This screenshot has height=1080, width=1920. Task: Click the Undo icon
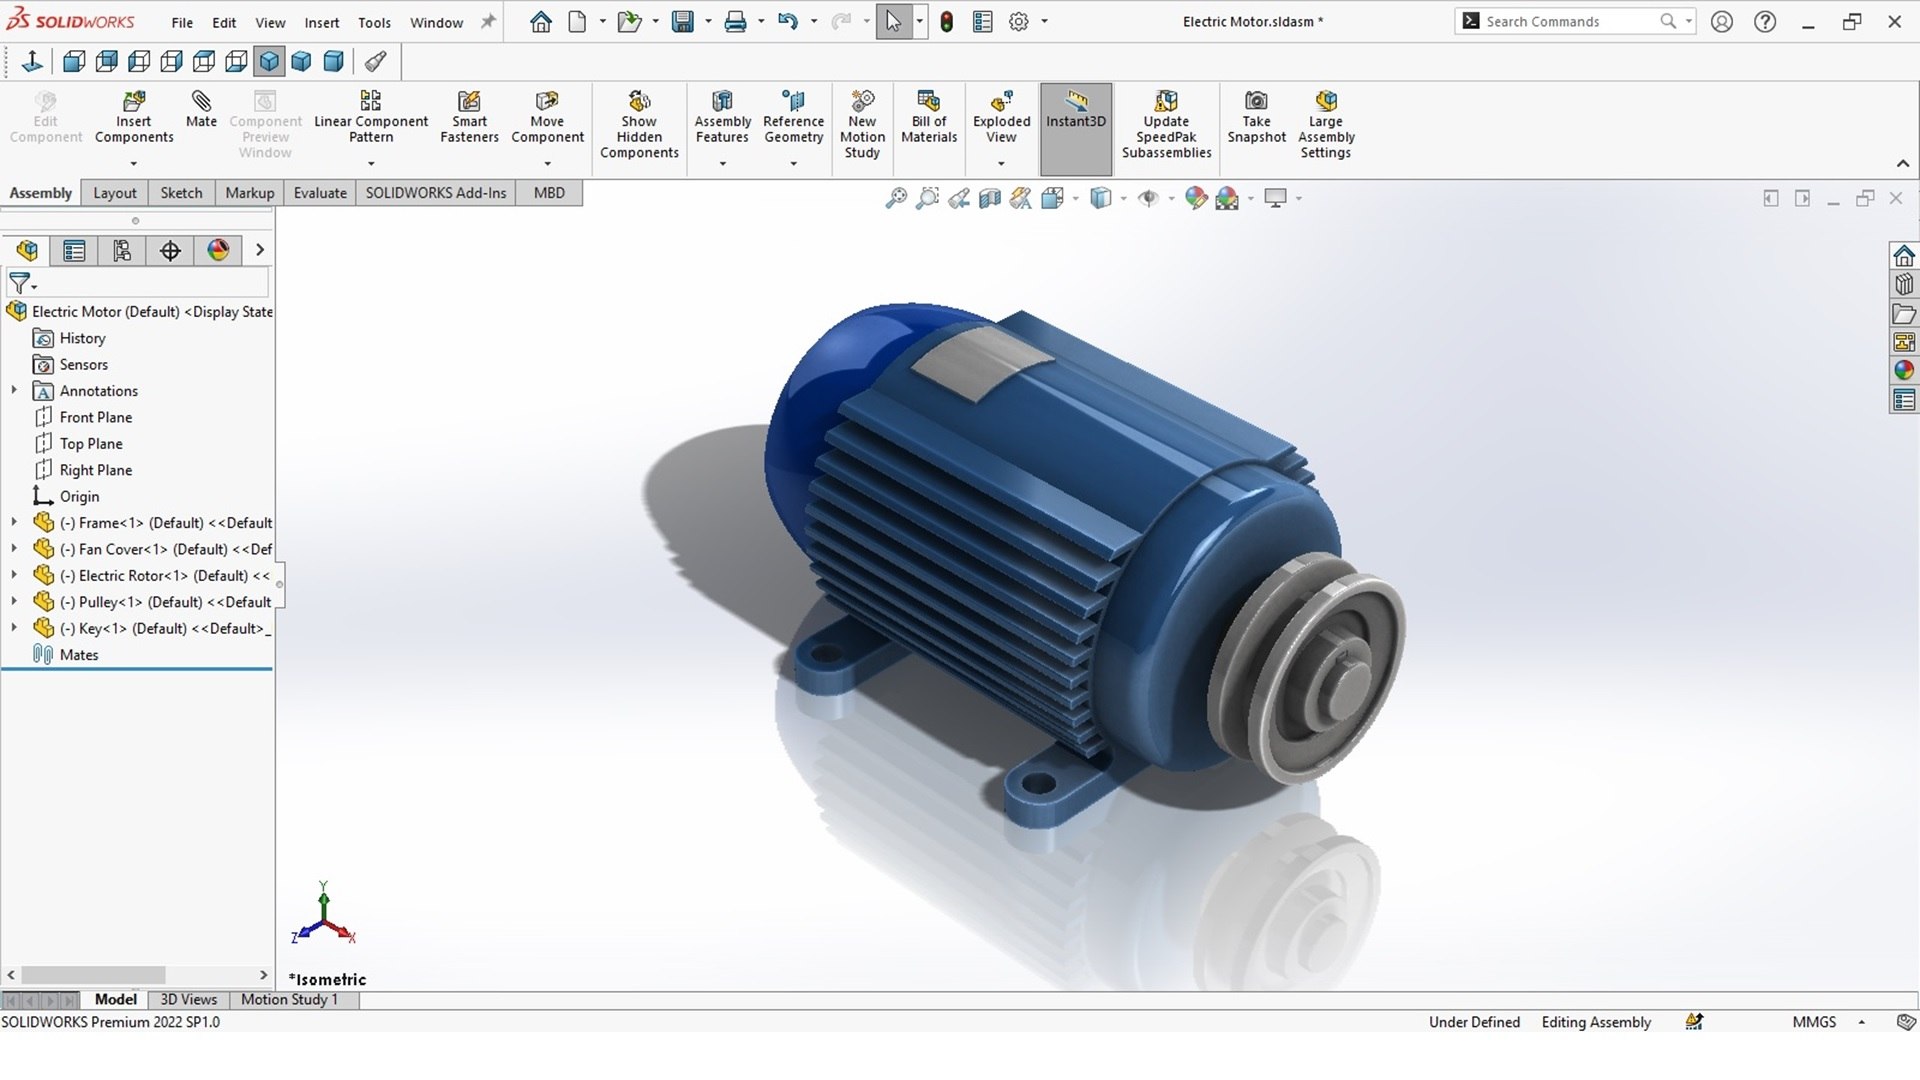coord(788,21)
